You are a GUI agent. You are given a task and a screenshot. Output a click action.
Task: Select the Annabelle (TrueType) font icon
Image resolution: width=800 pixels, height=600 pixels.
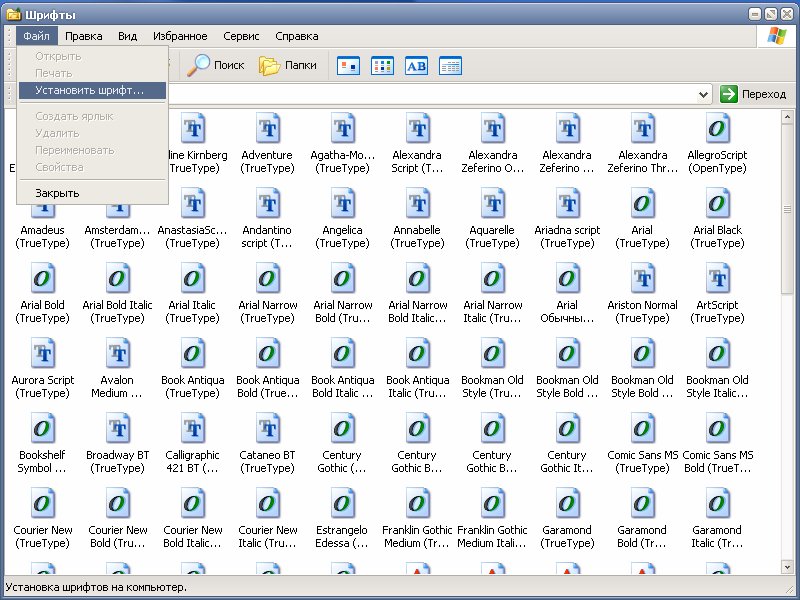(x=417, y=203)
